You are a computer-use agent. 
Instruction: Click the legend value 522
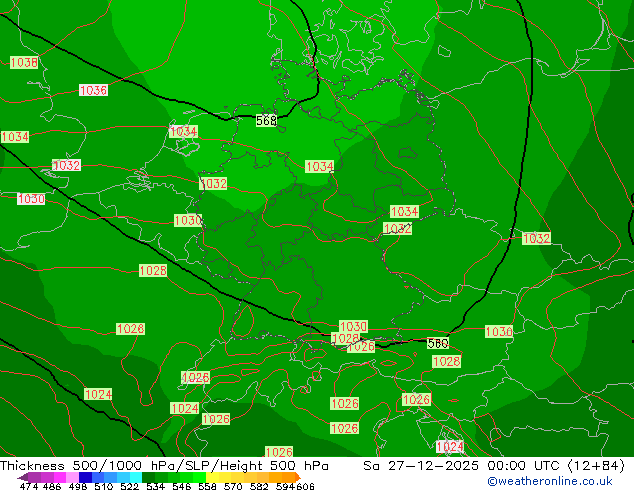coord(129,486)
